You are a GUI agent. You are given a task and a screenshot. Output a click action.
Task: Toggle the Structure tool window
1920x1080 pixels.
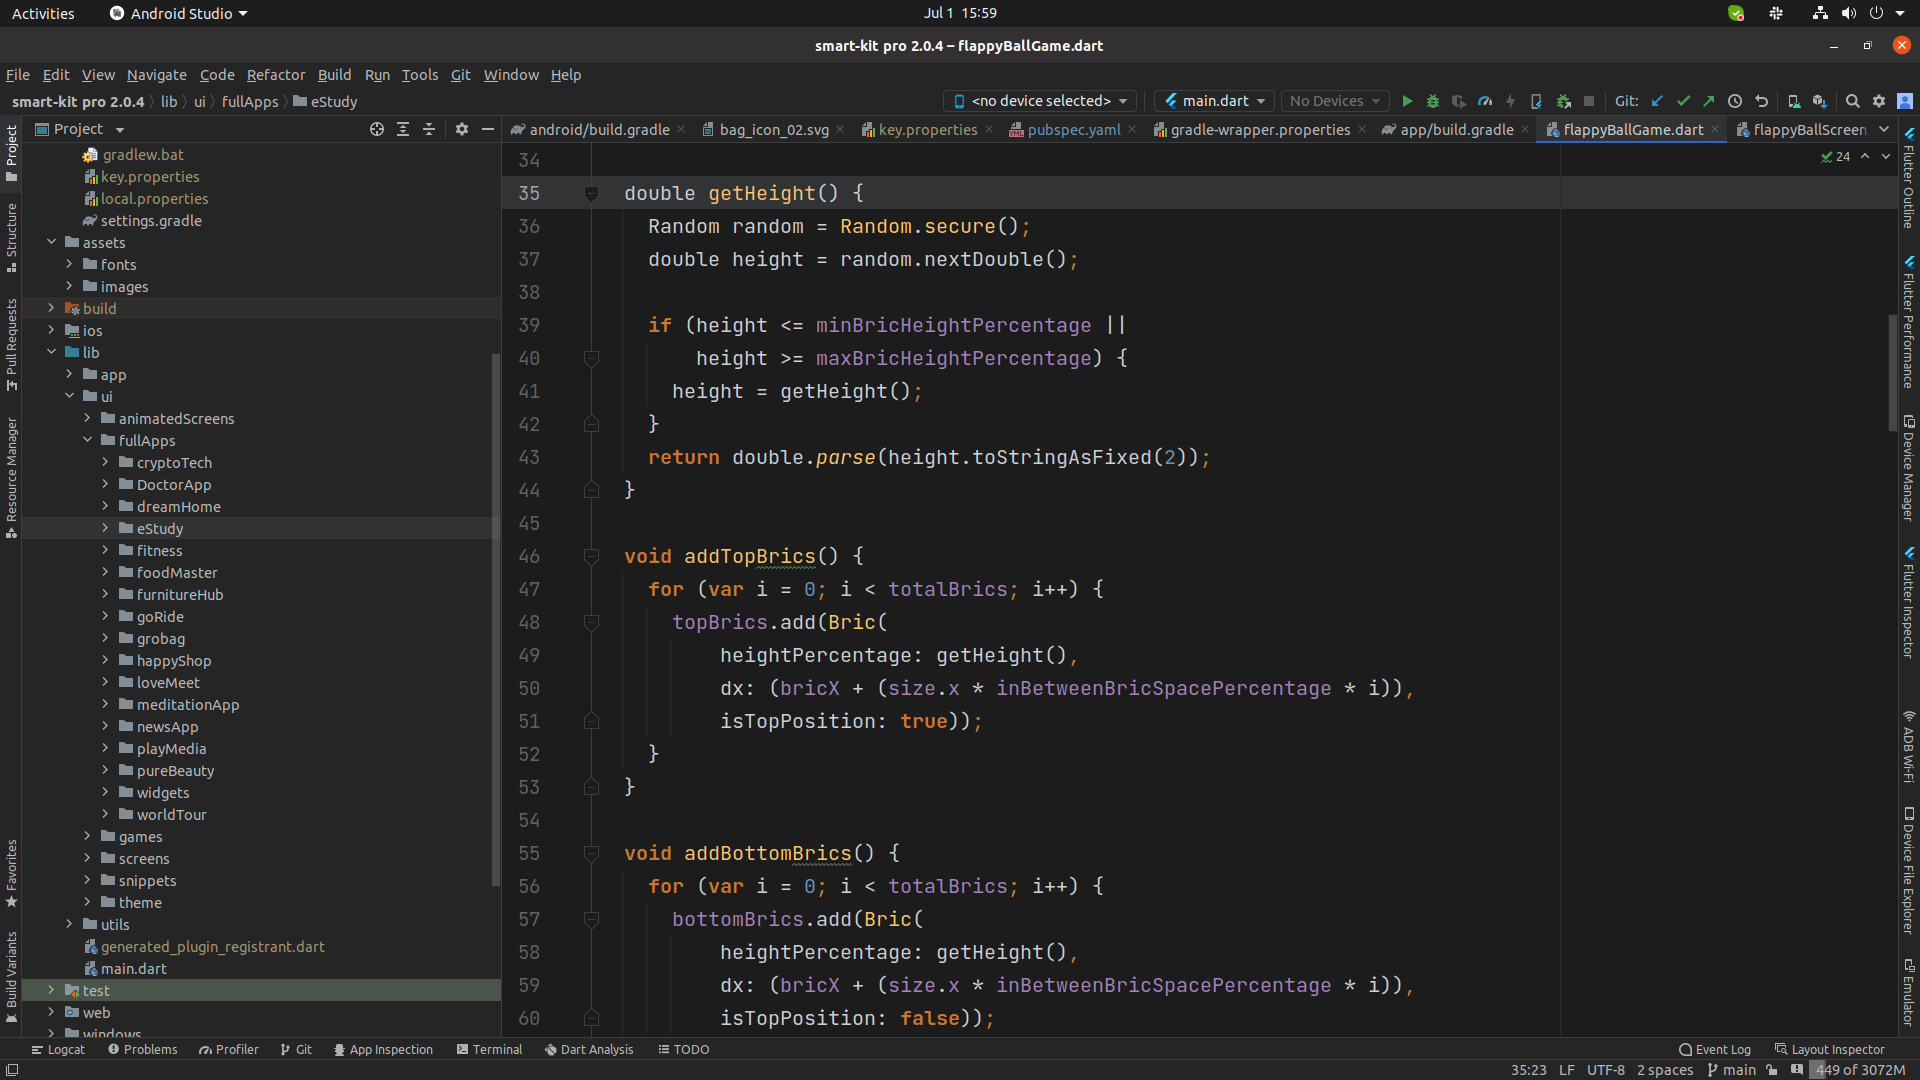(11, 238)
